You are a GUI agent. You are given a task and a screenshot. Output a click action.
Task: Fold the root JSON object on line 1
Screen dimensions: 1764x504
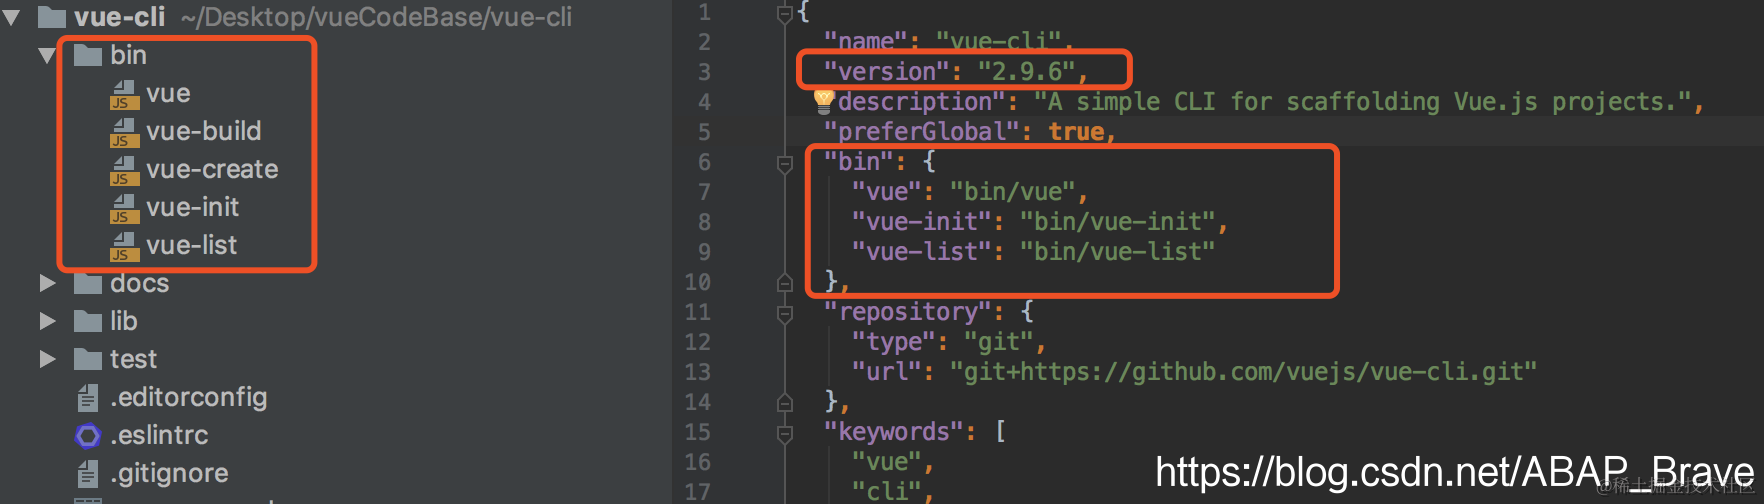coord(785,13)
